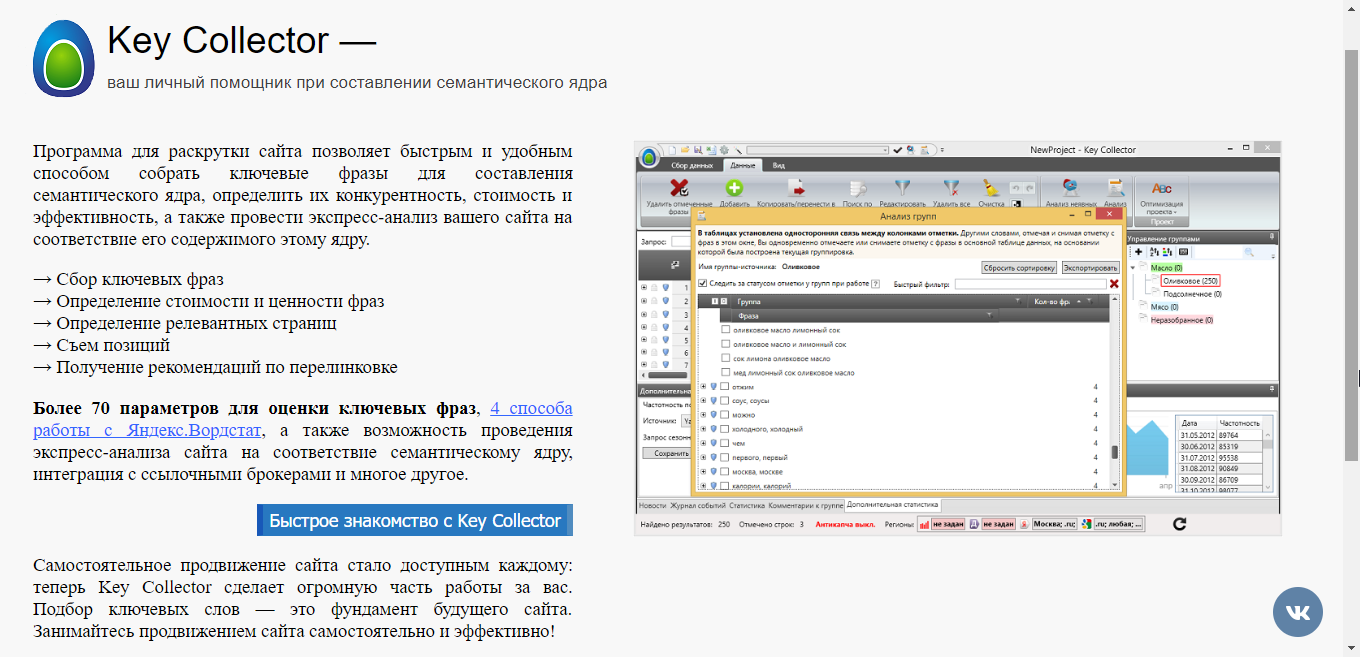Click the 'Москва; .ru;' region indicator
1360x657 pixels.
pos(1055,524)
